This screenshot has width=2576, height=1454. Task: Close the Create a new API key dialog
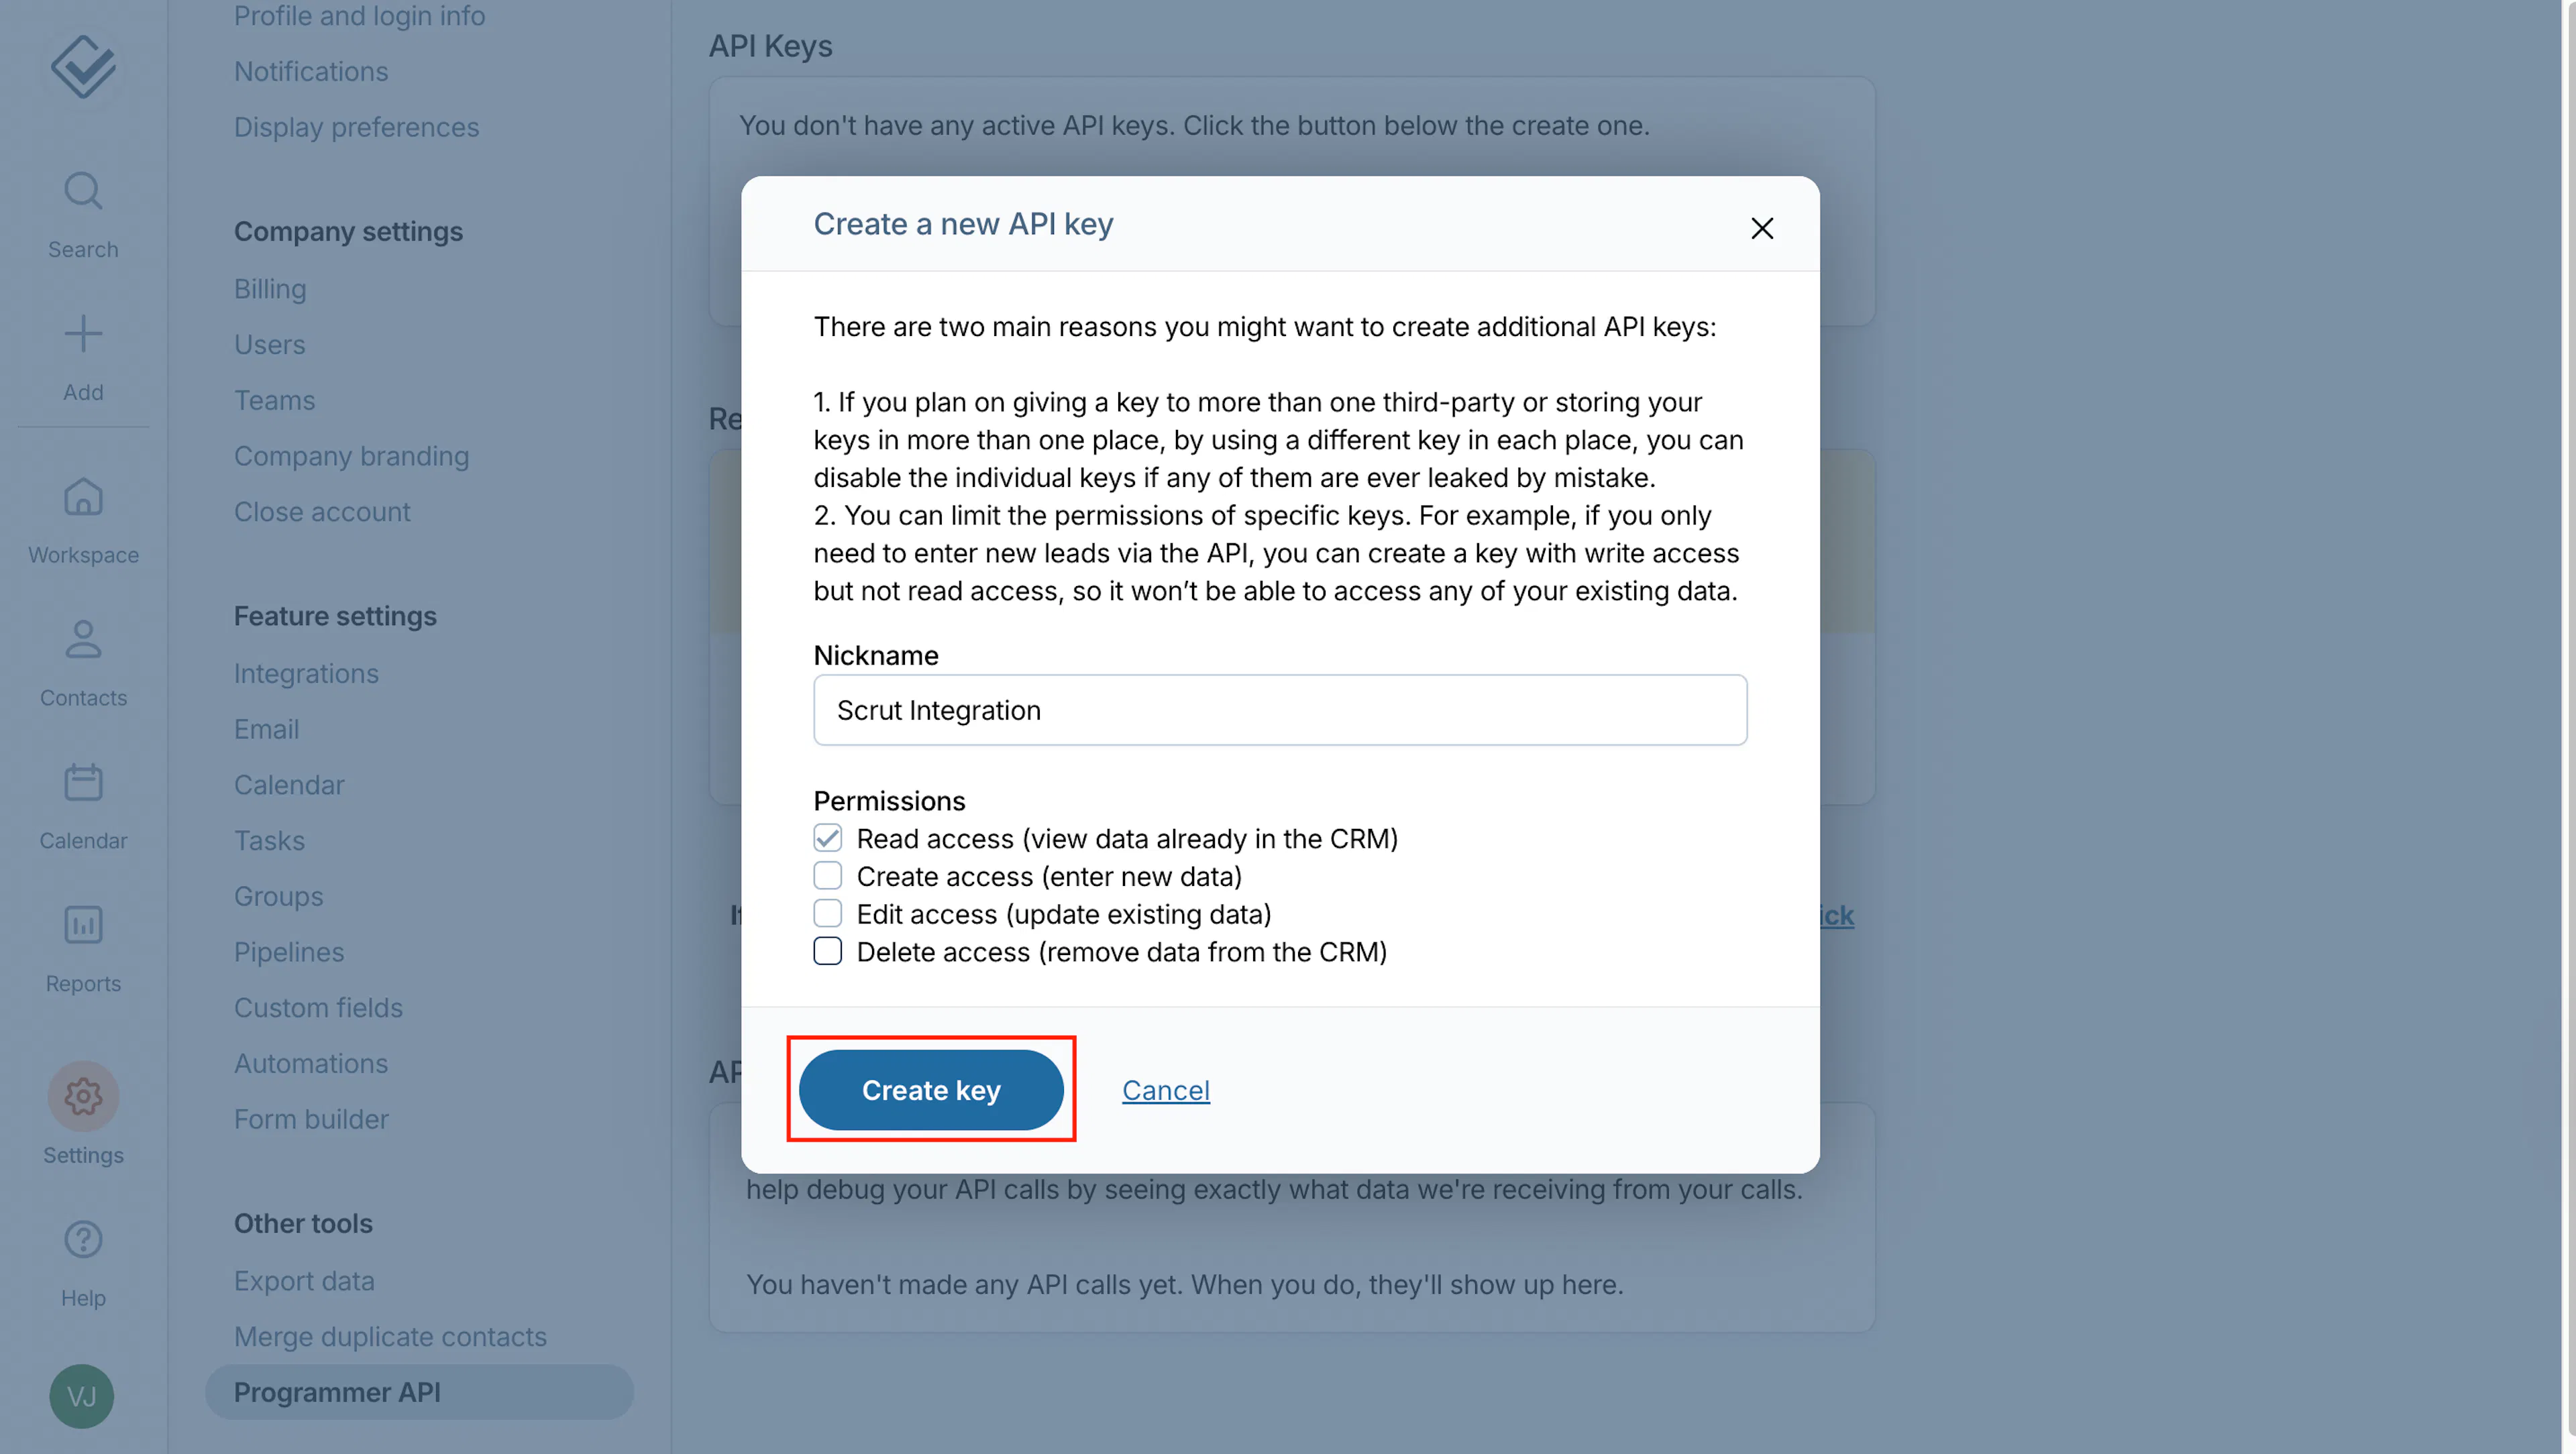tap(1762, 229)
